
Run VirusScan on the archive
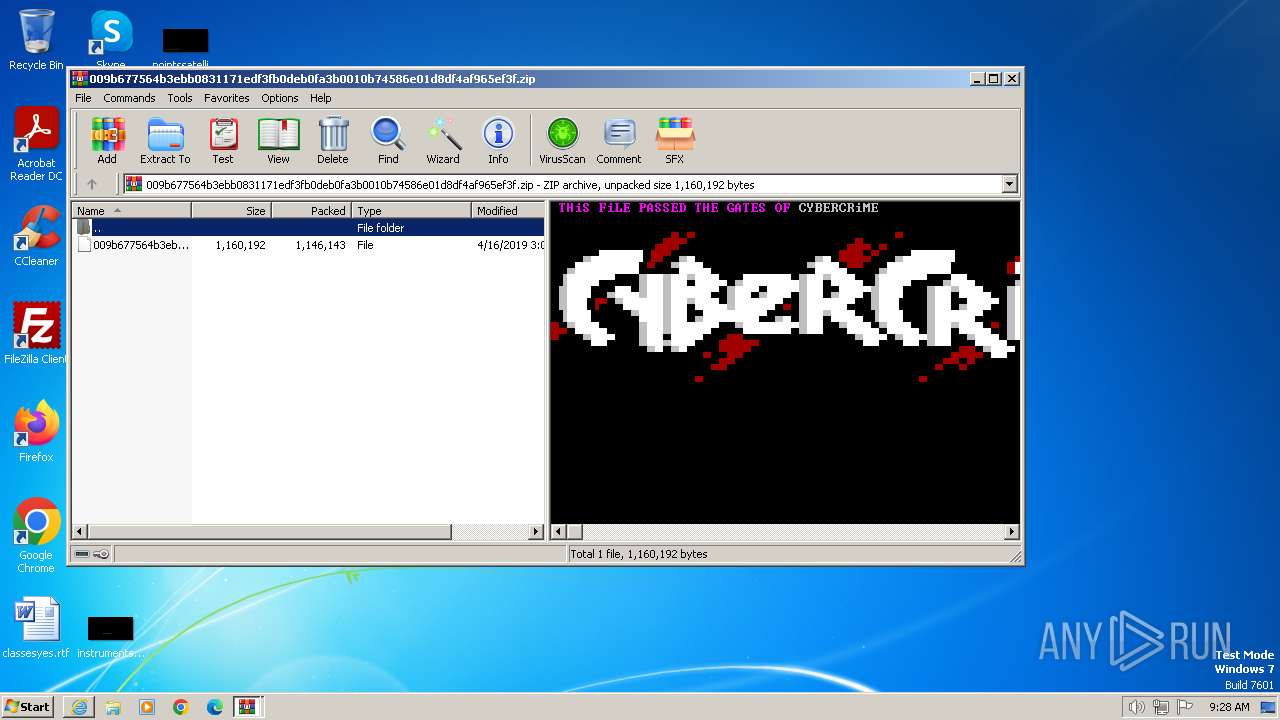[562, 140]
